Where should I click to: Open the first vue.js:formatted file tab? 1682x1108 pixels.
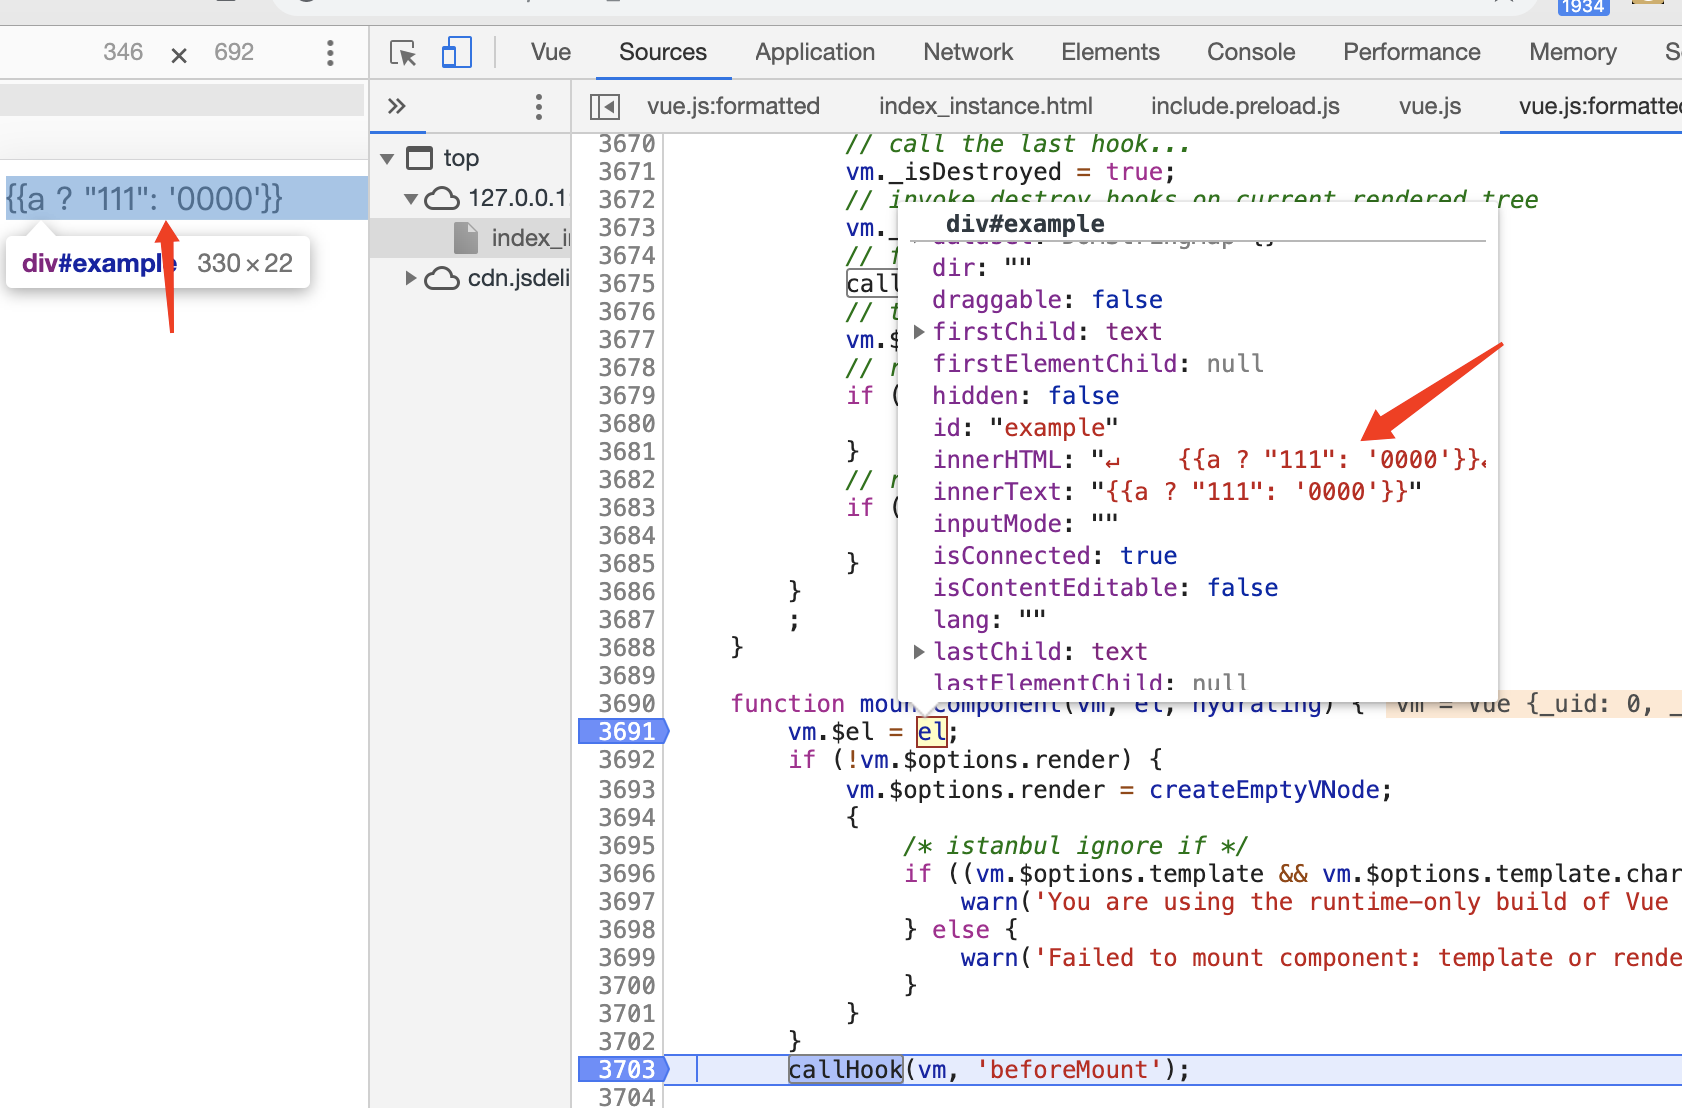click(733, 106)
